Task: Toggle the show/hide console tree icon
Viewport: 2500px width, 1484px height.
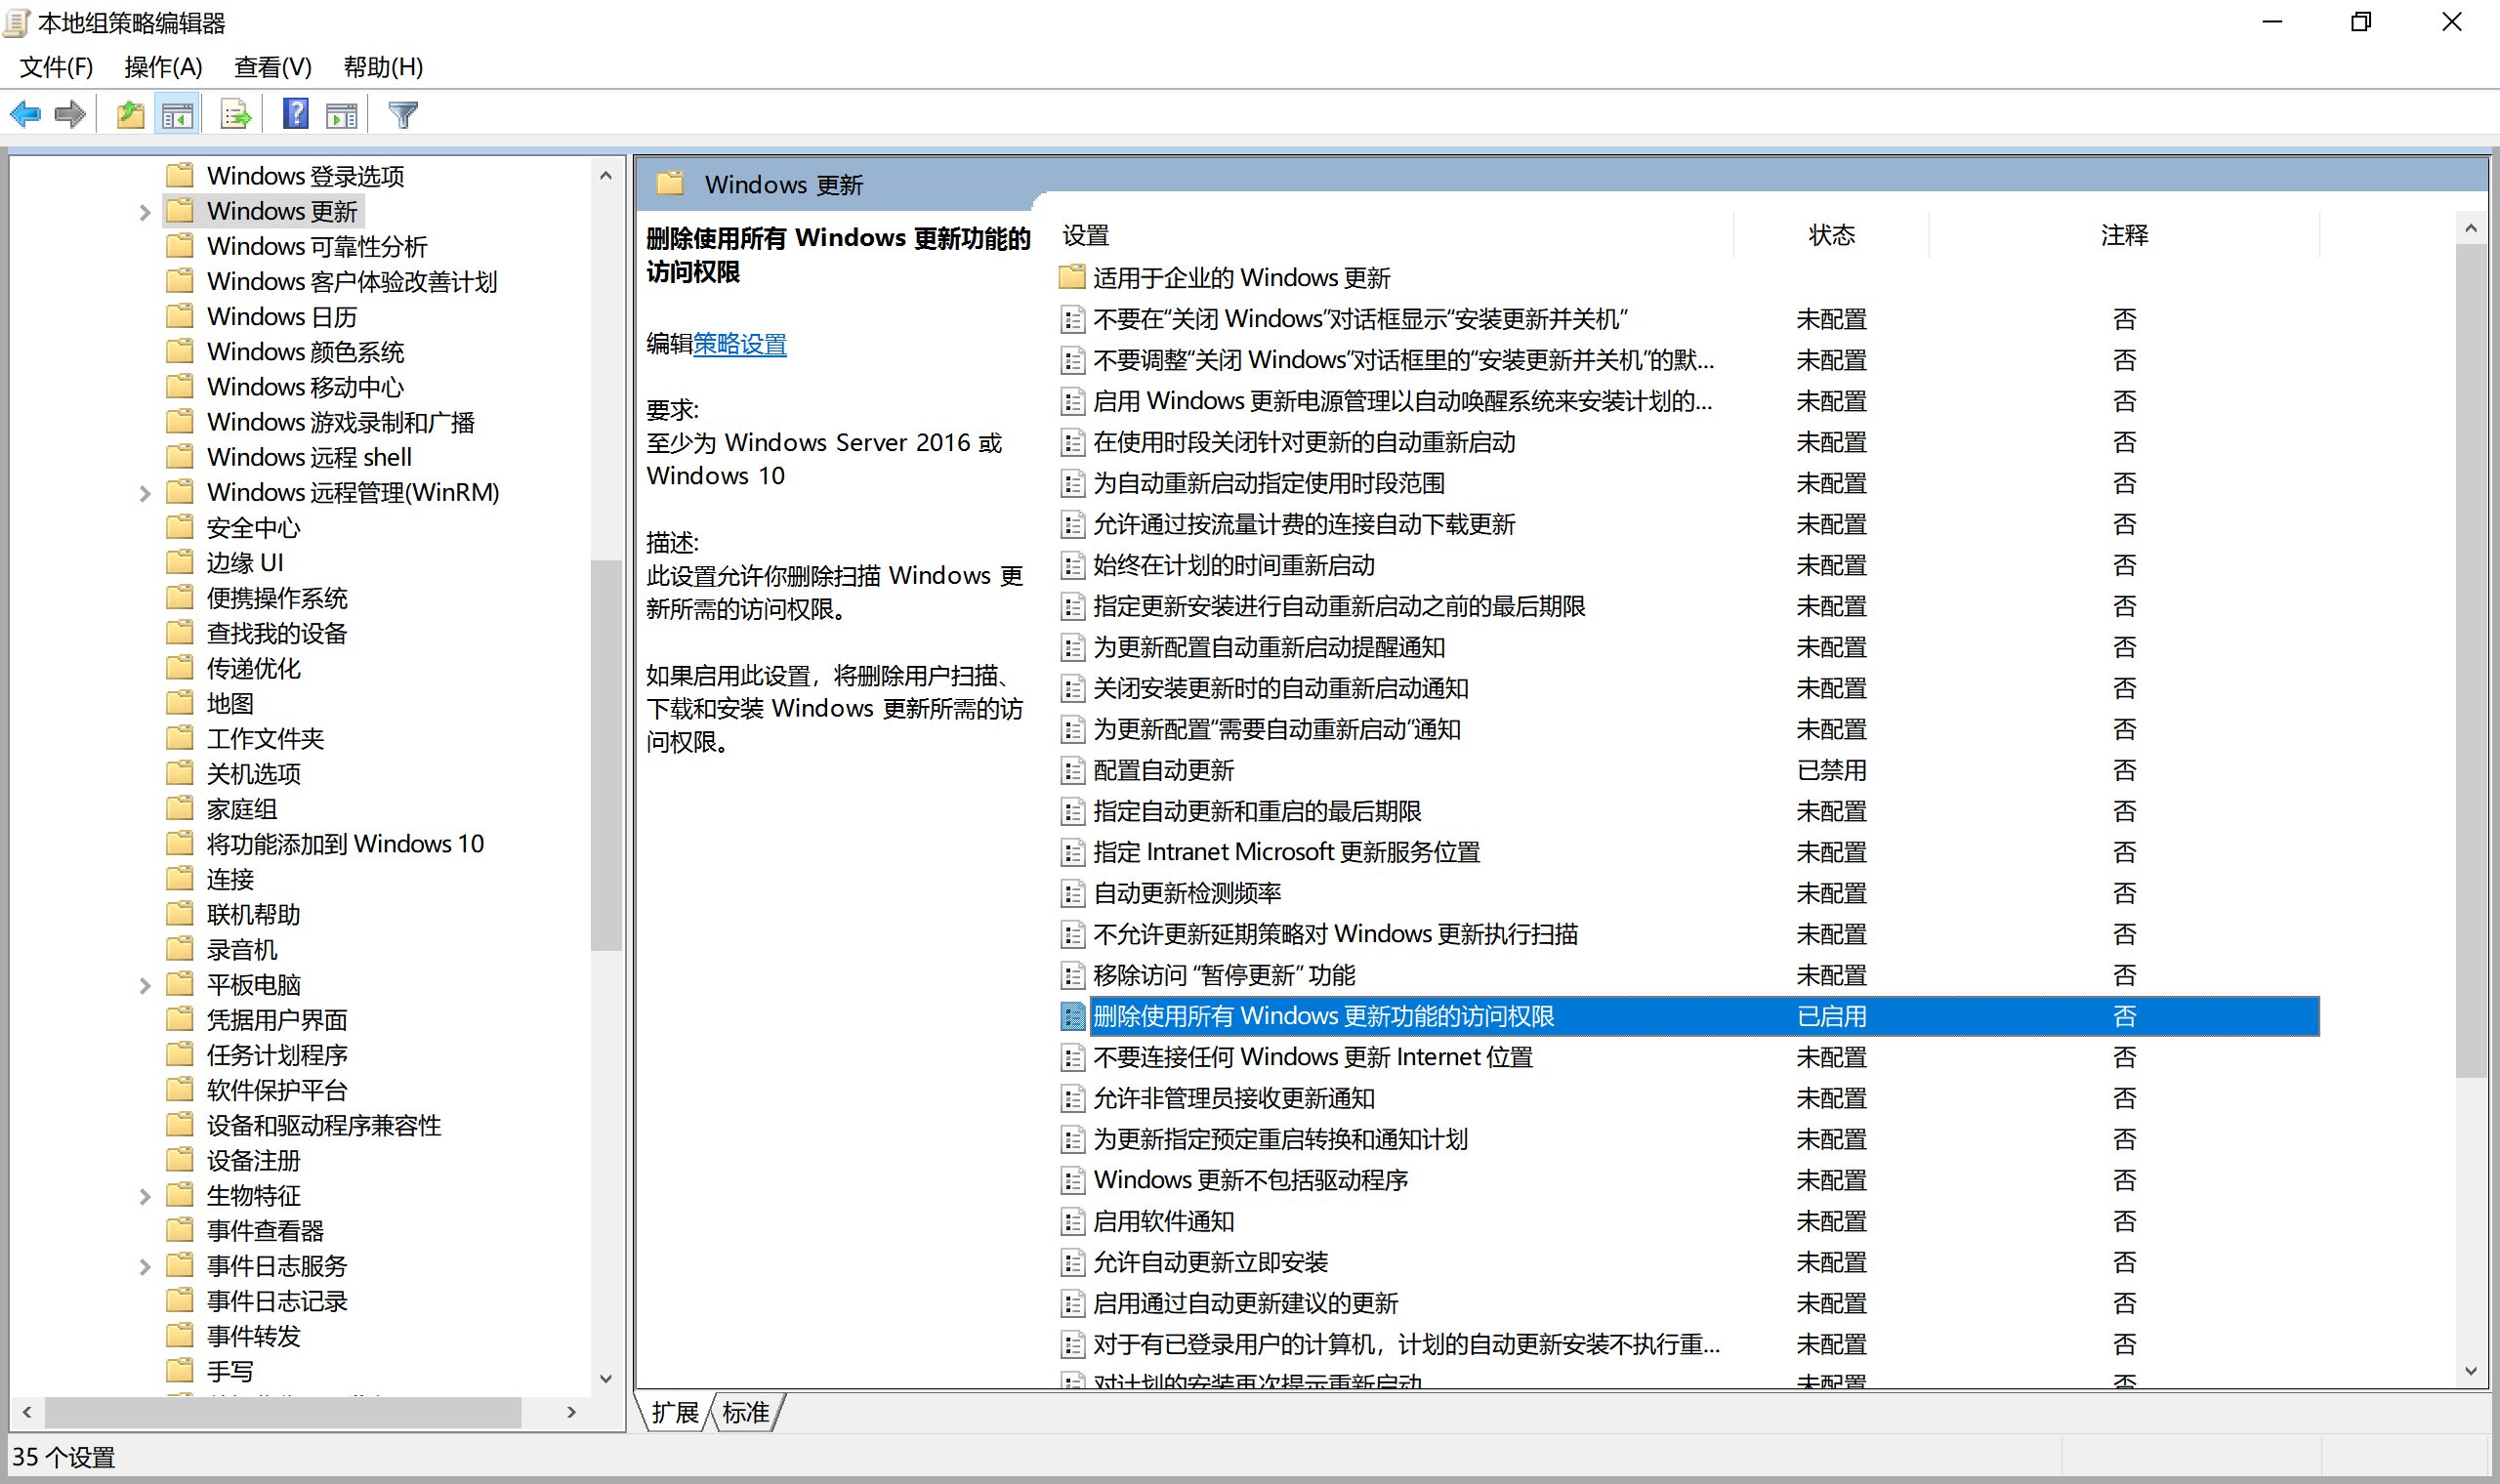Action: (x=178, y=113)
